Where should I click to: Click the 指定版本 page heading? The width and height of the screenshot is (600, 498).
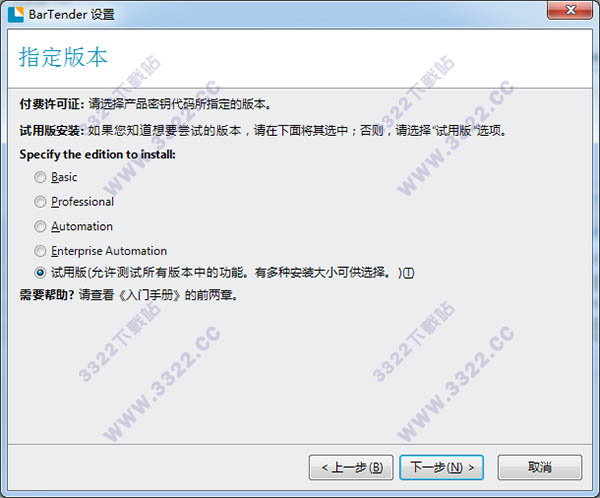point(63,57)
